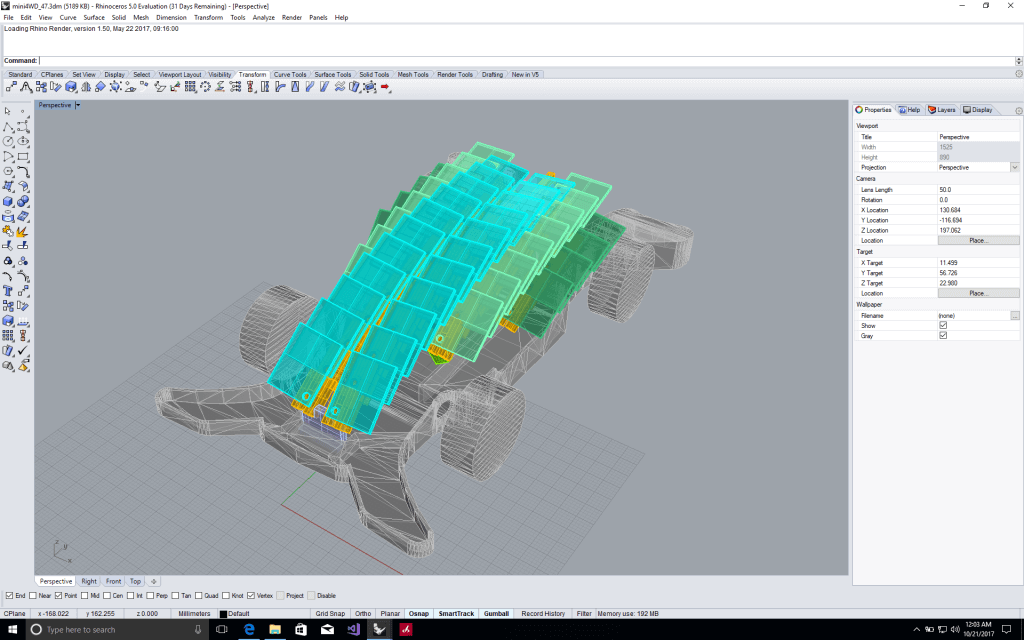Browse for wallpaper Filename with ellipsis button
This screenshot has width=1024, height=640.
coord(1014,315)
